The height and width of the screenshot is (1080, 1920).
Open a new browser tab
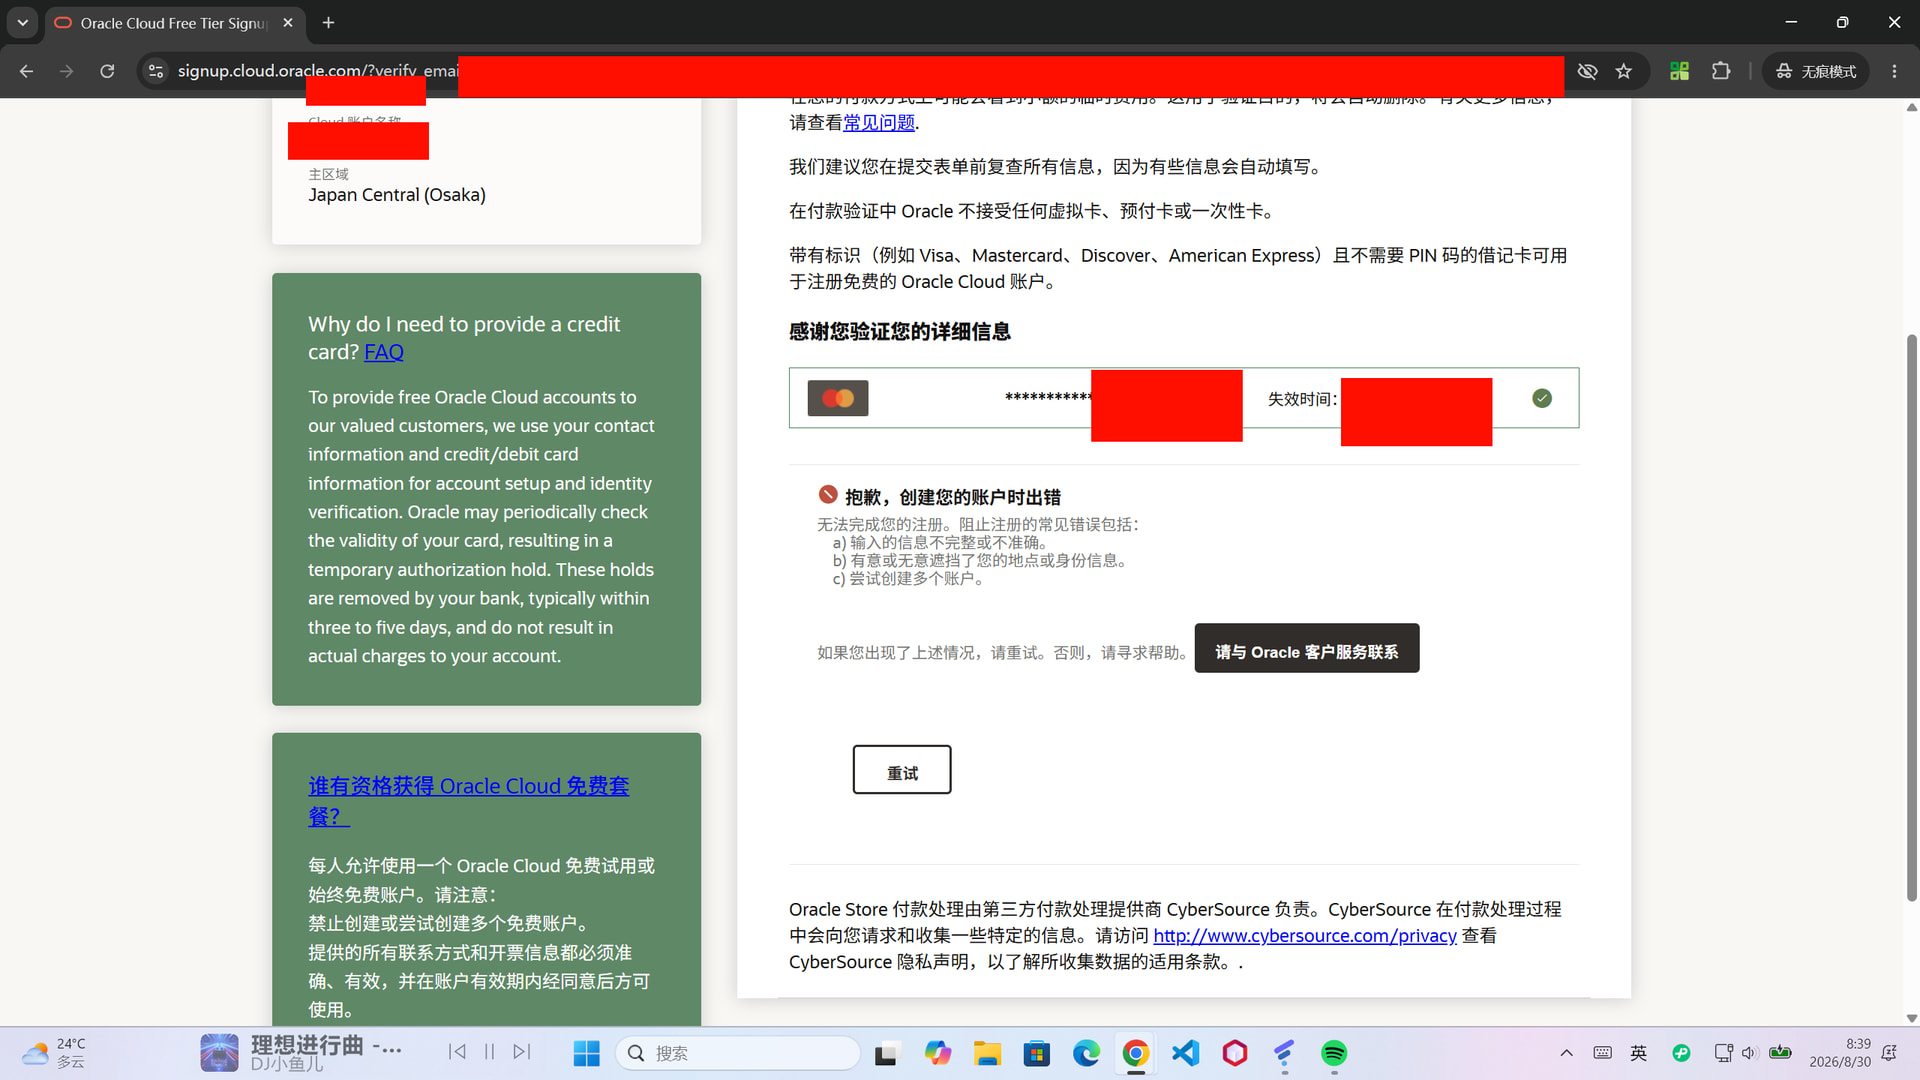coord(328,22)
